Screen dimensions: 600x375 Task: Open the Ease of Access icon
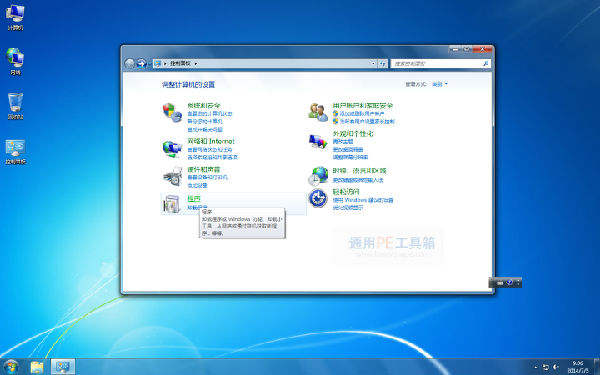(x=318, y=198)
